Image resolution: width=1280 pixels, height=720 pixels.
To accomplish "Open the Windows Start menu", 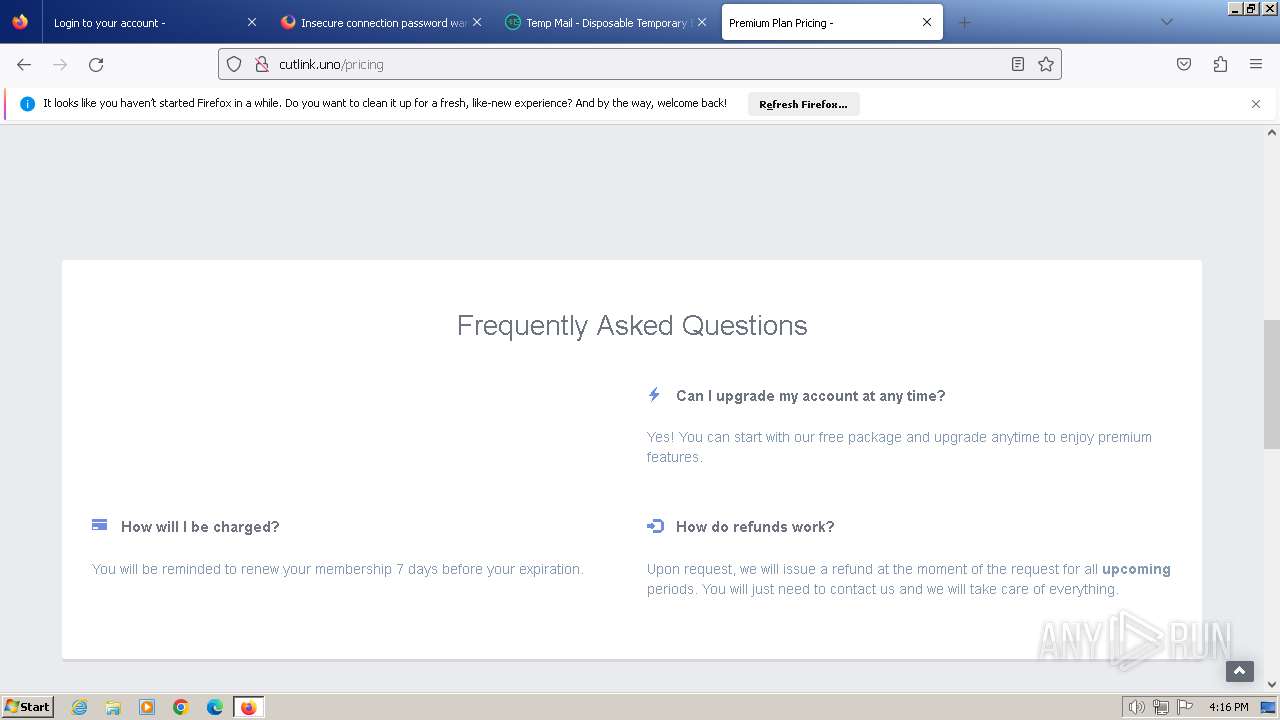I will pos(28,706).
